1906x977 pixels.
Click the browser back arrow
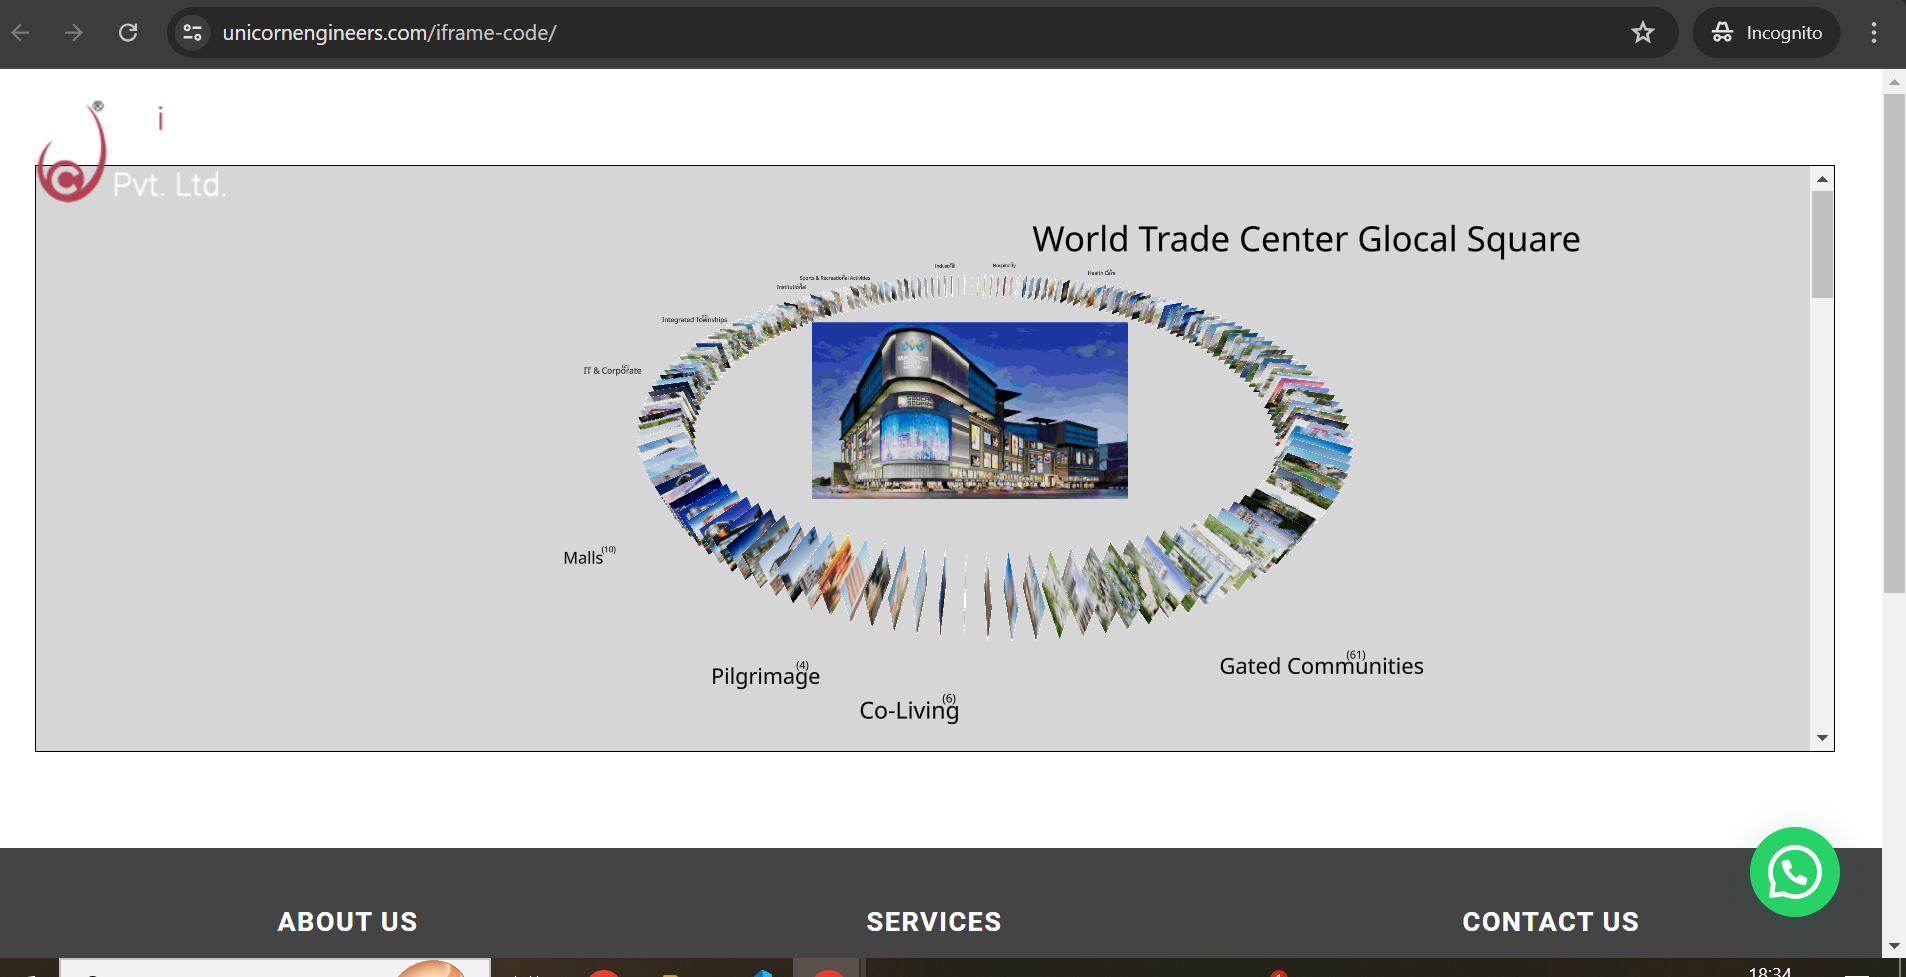(21, 33)
